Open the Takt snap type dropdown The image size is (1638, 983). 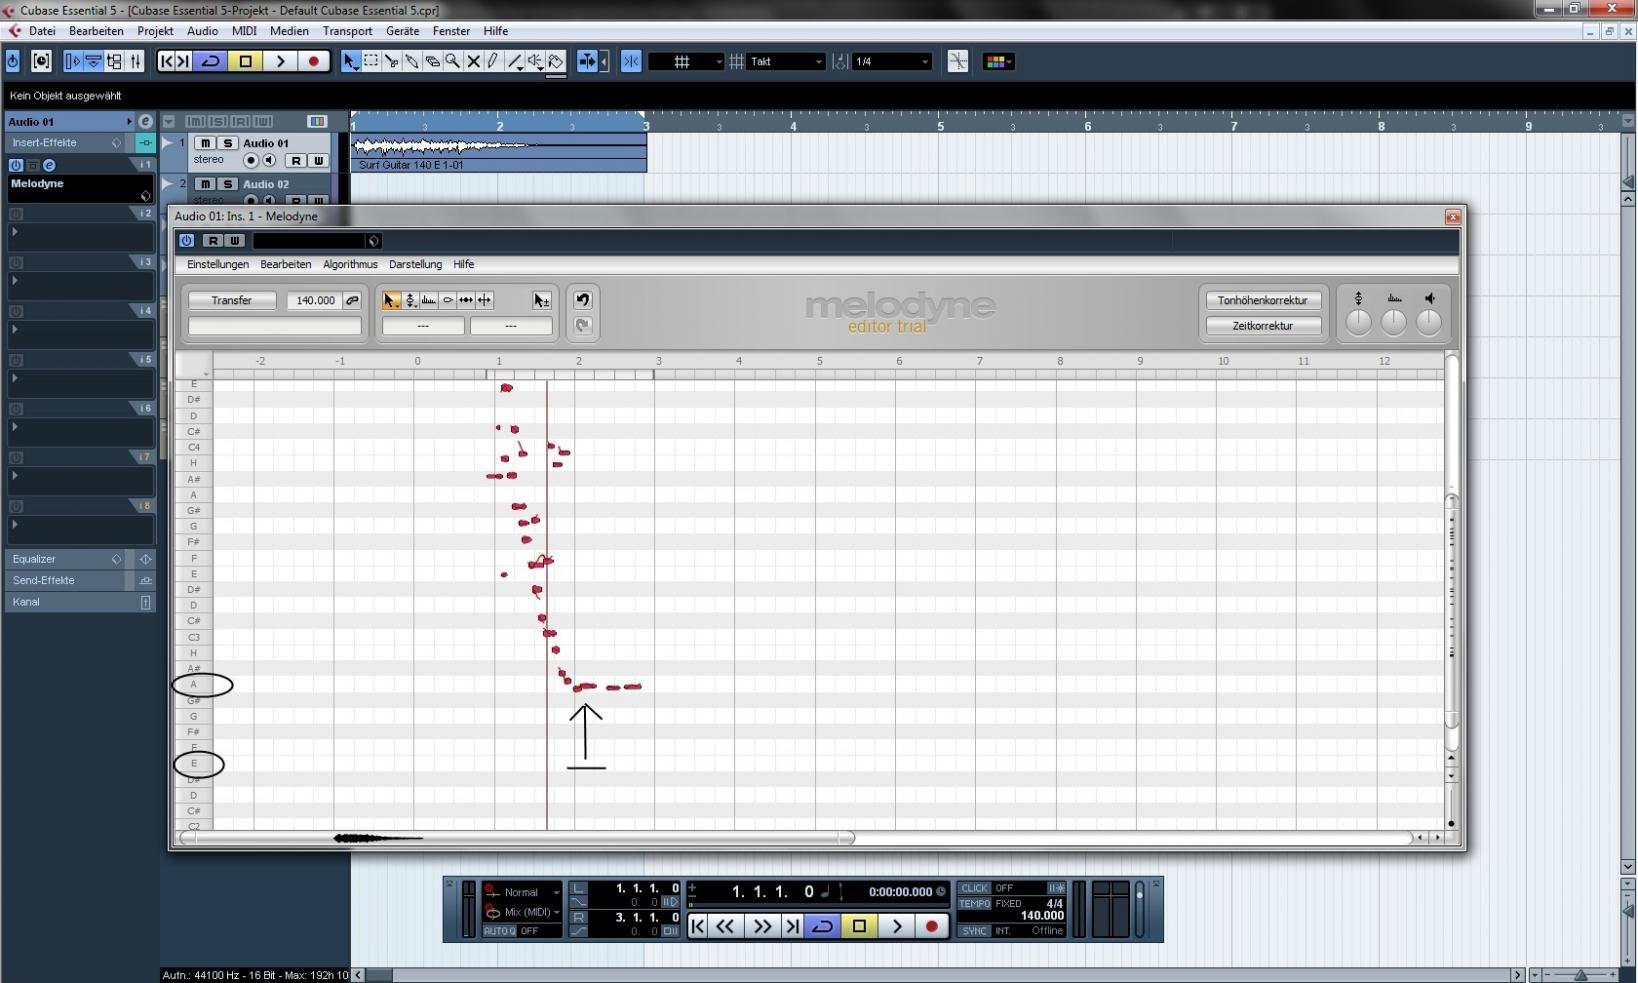[x=787, y=61]
